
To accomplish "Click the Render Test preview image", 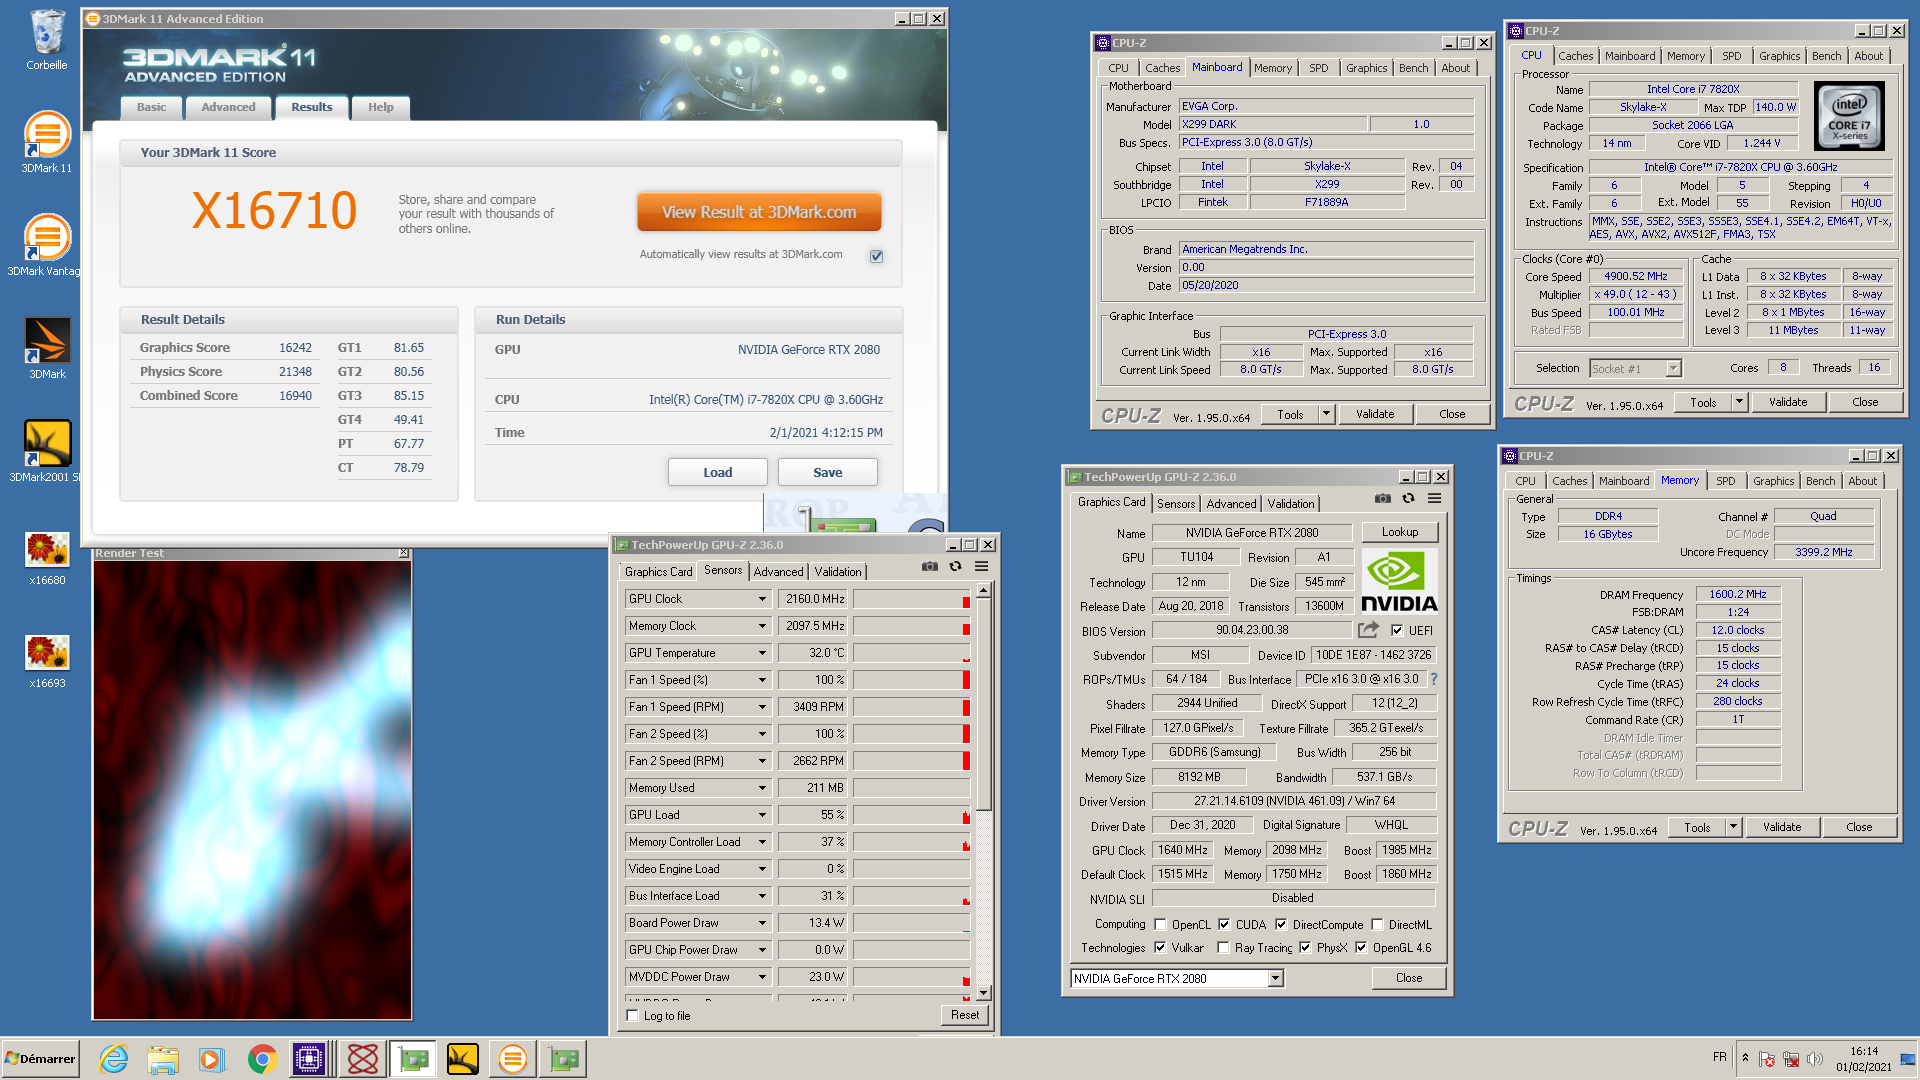I will [252, 789].
